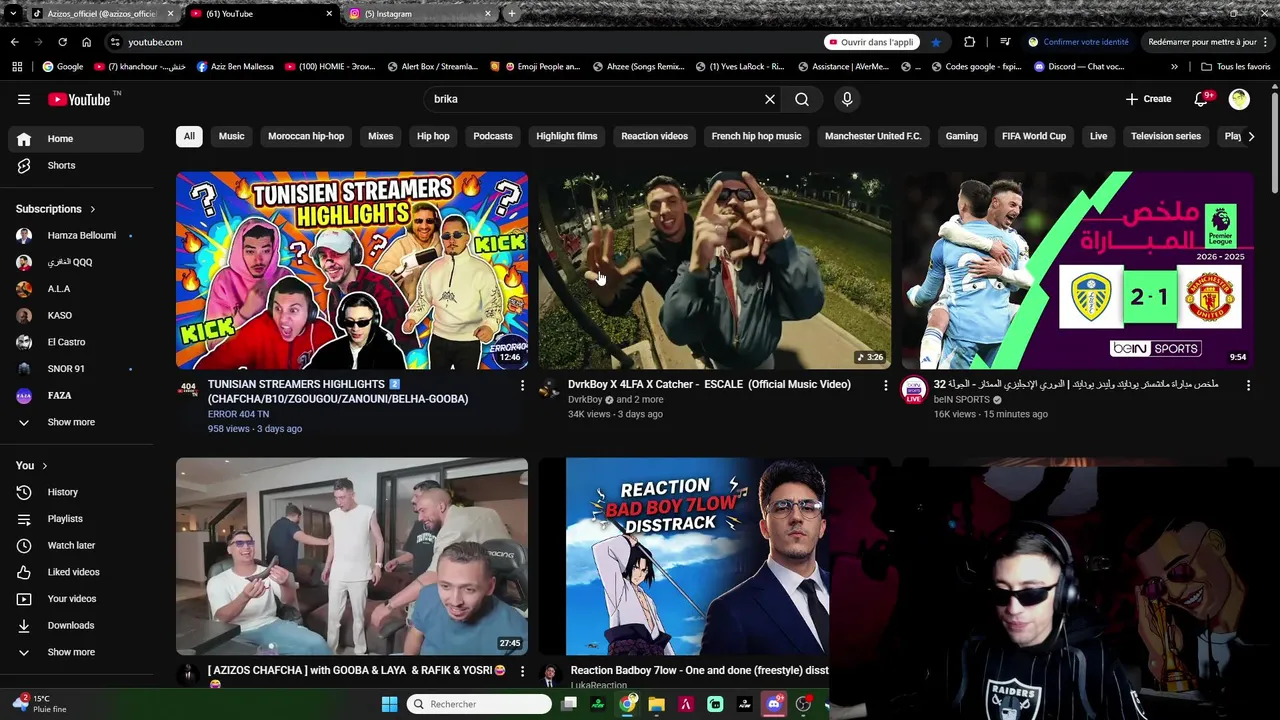This screenshot has height=720, width=1280.
Task: Open Windows Start menu
Action: [x=389, y=704]
